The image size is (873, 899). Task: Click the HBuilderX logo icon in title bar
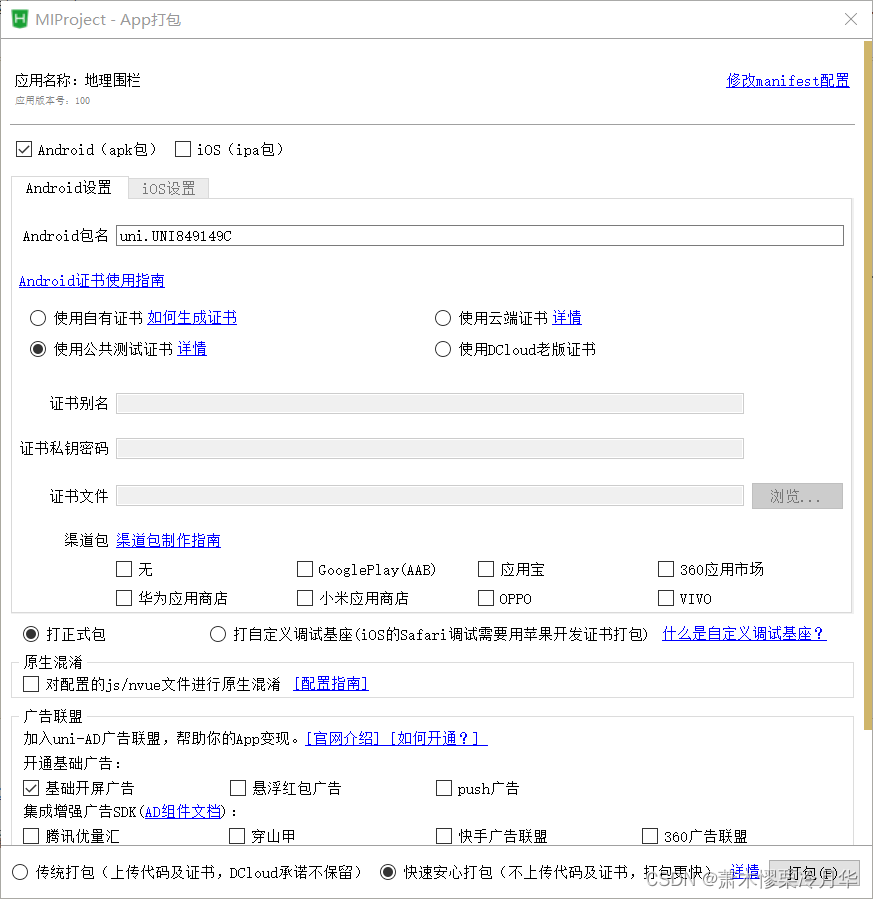20,19
